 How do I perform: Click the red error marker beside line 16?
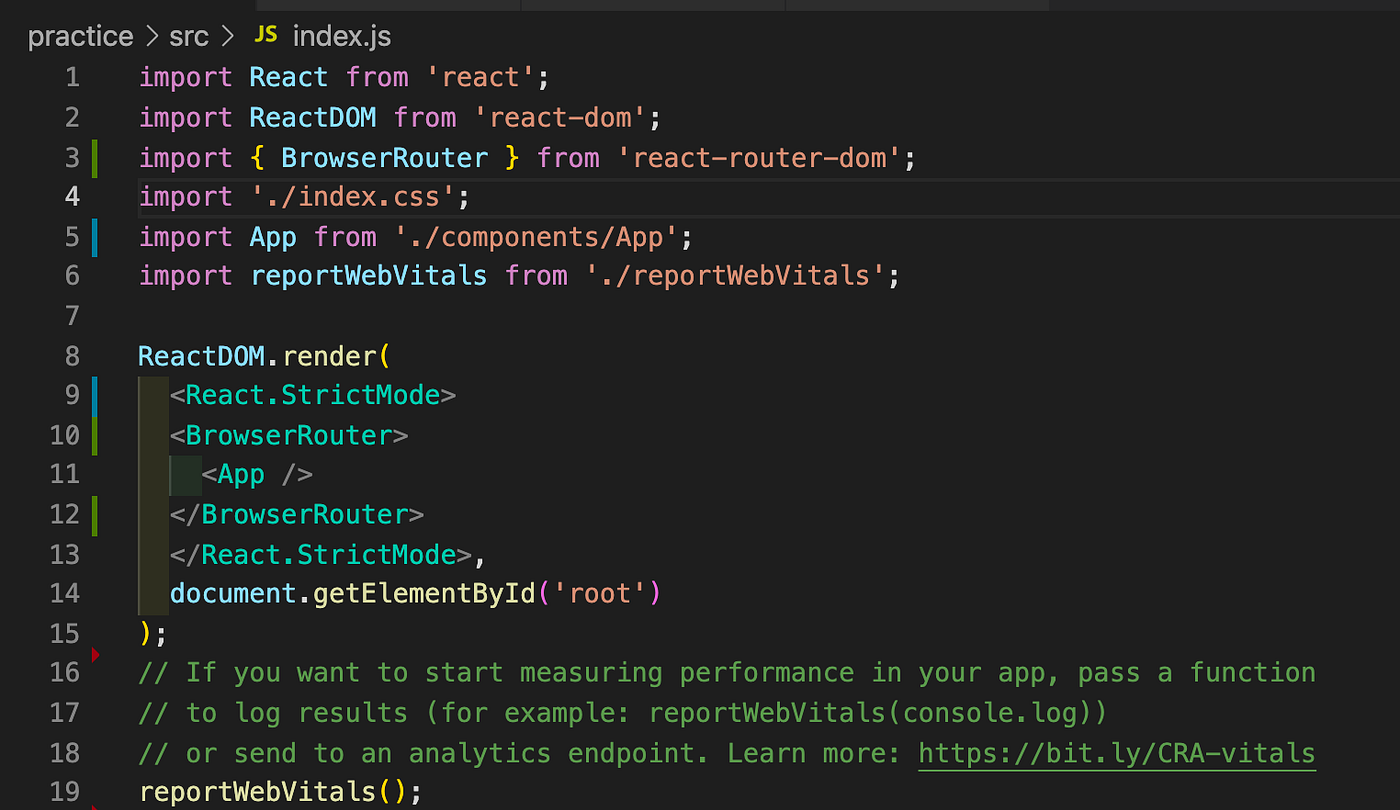[x=95, y=655]
